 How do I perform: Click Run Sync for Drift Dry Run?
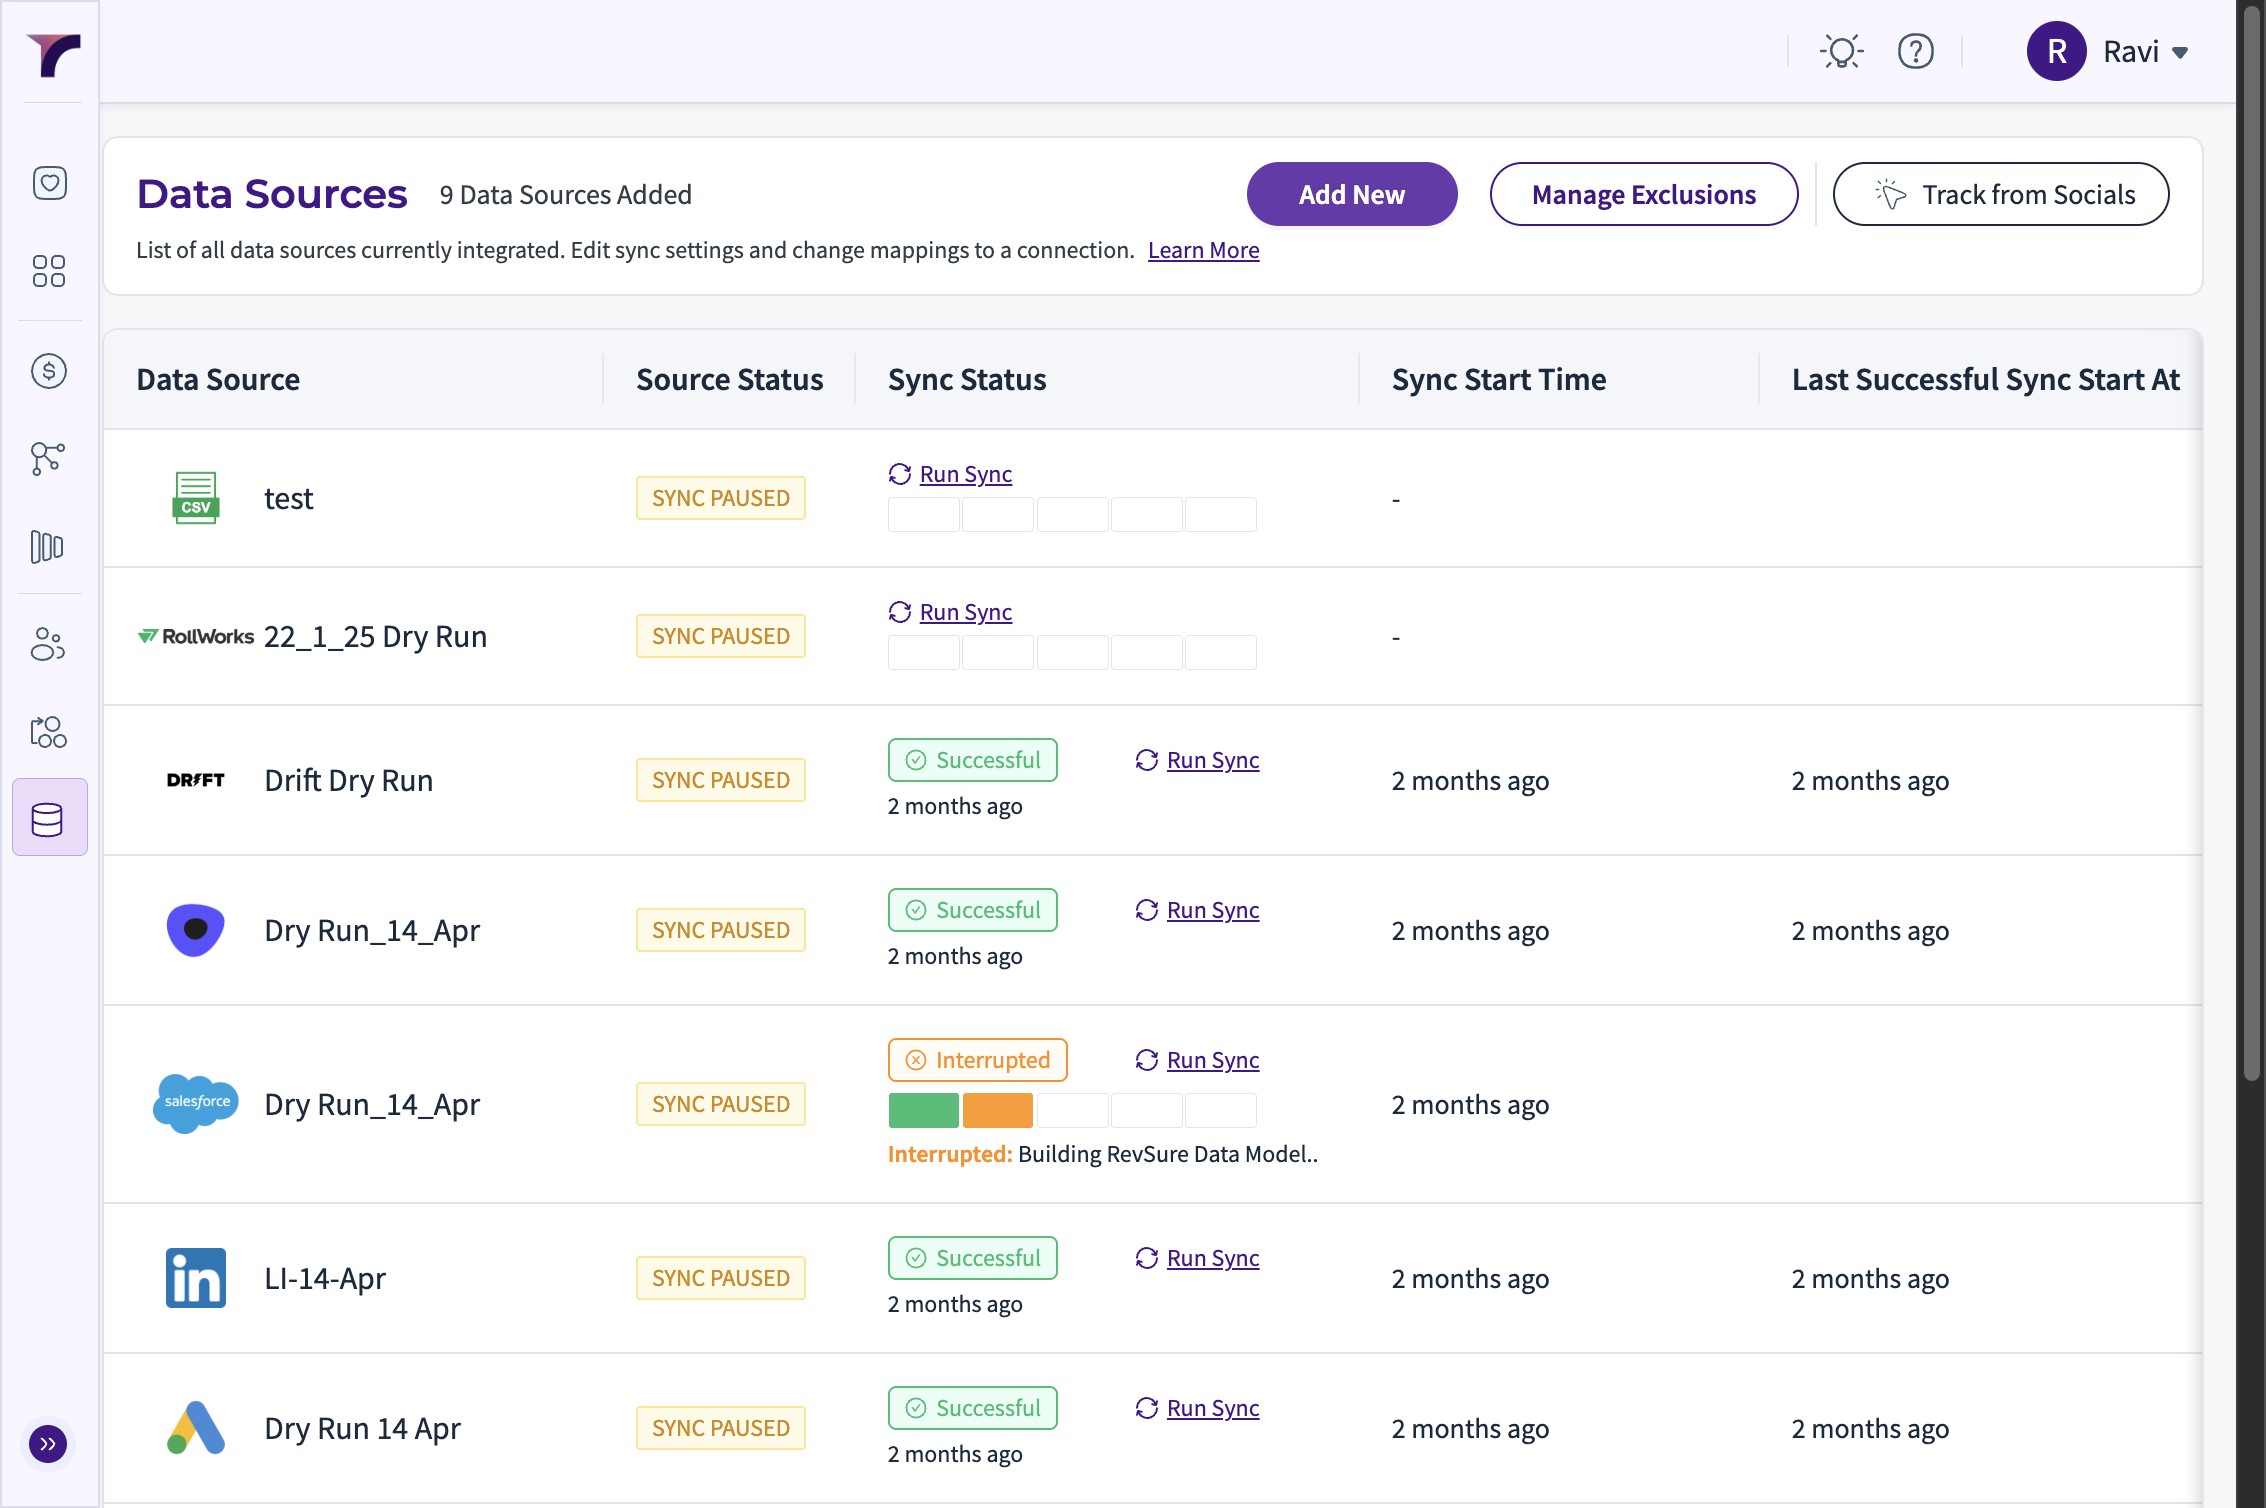1212,760
